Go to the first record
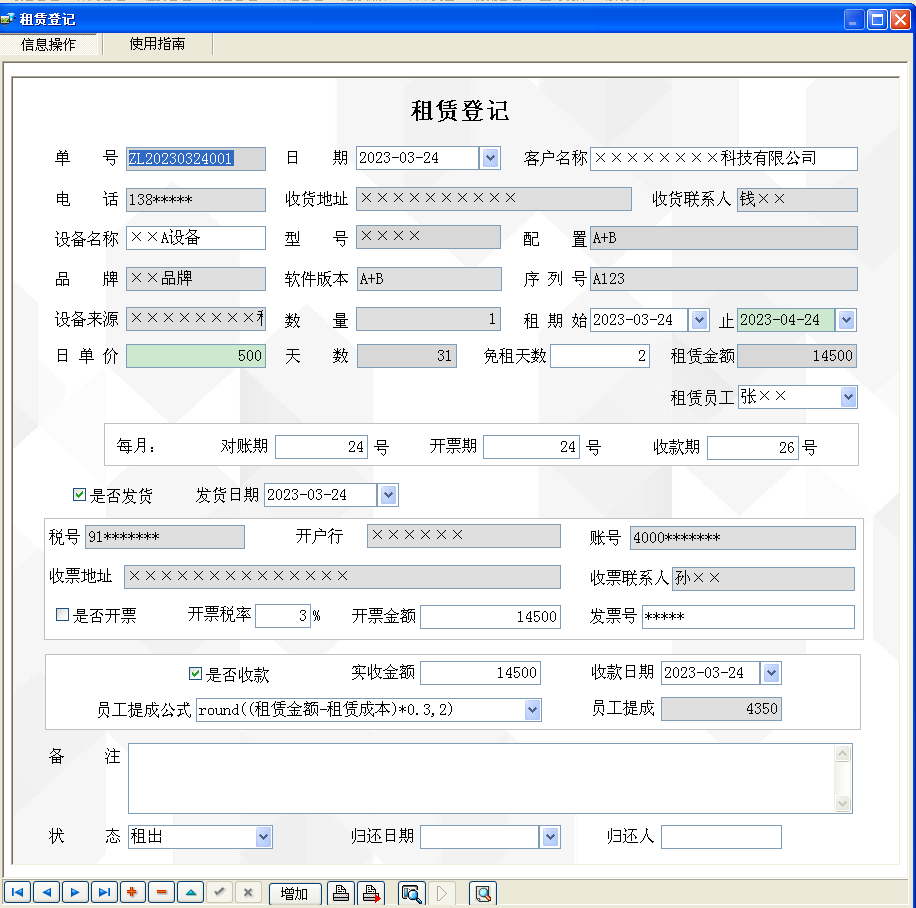Viewport: 916px width, 908px height. [17, 892]
